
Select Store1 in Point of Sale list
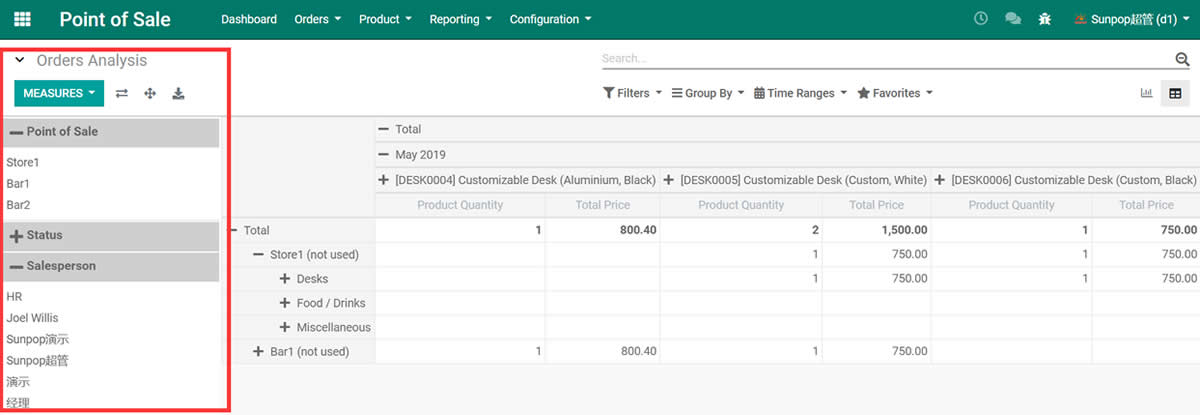23,162
